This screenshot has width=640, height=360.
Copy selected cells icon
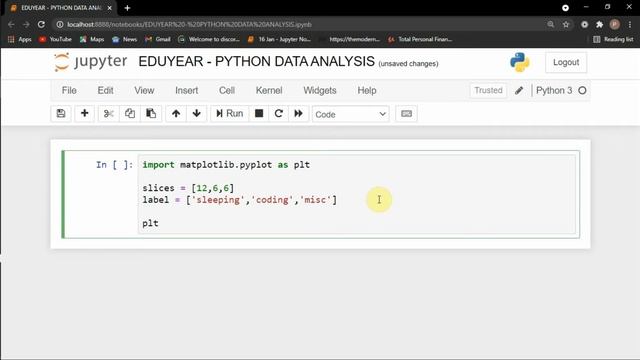pyautogui.click(x=130, y=113)
